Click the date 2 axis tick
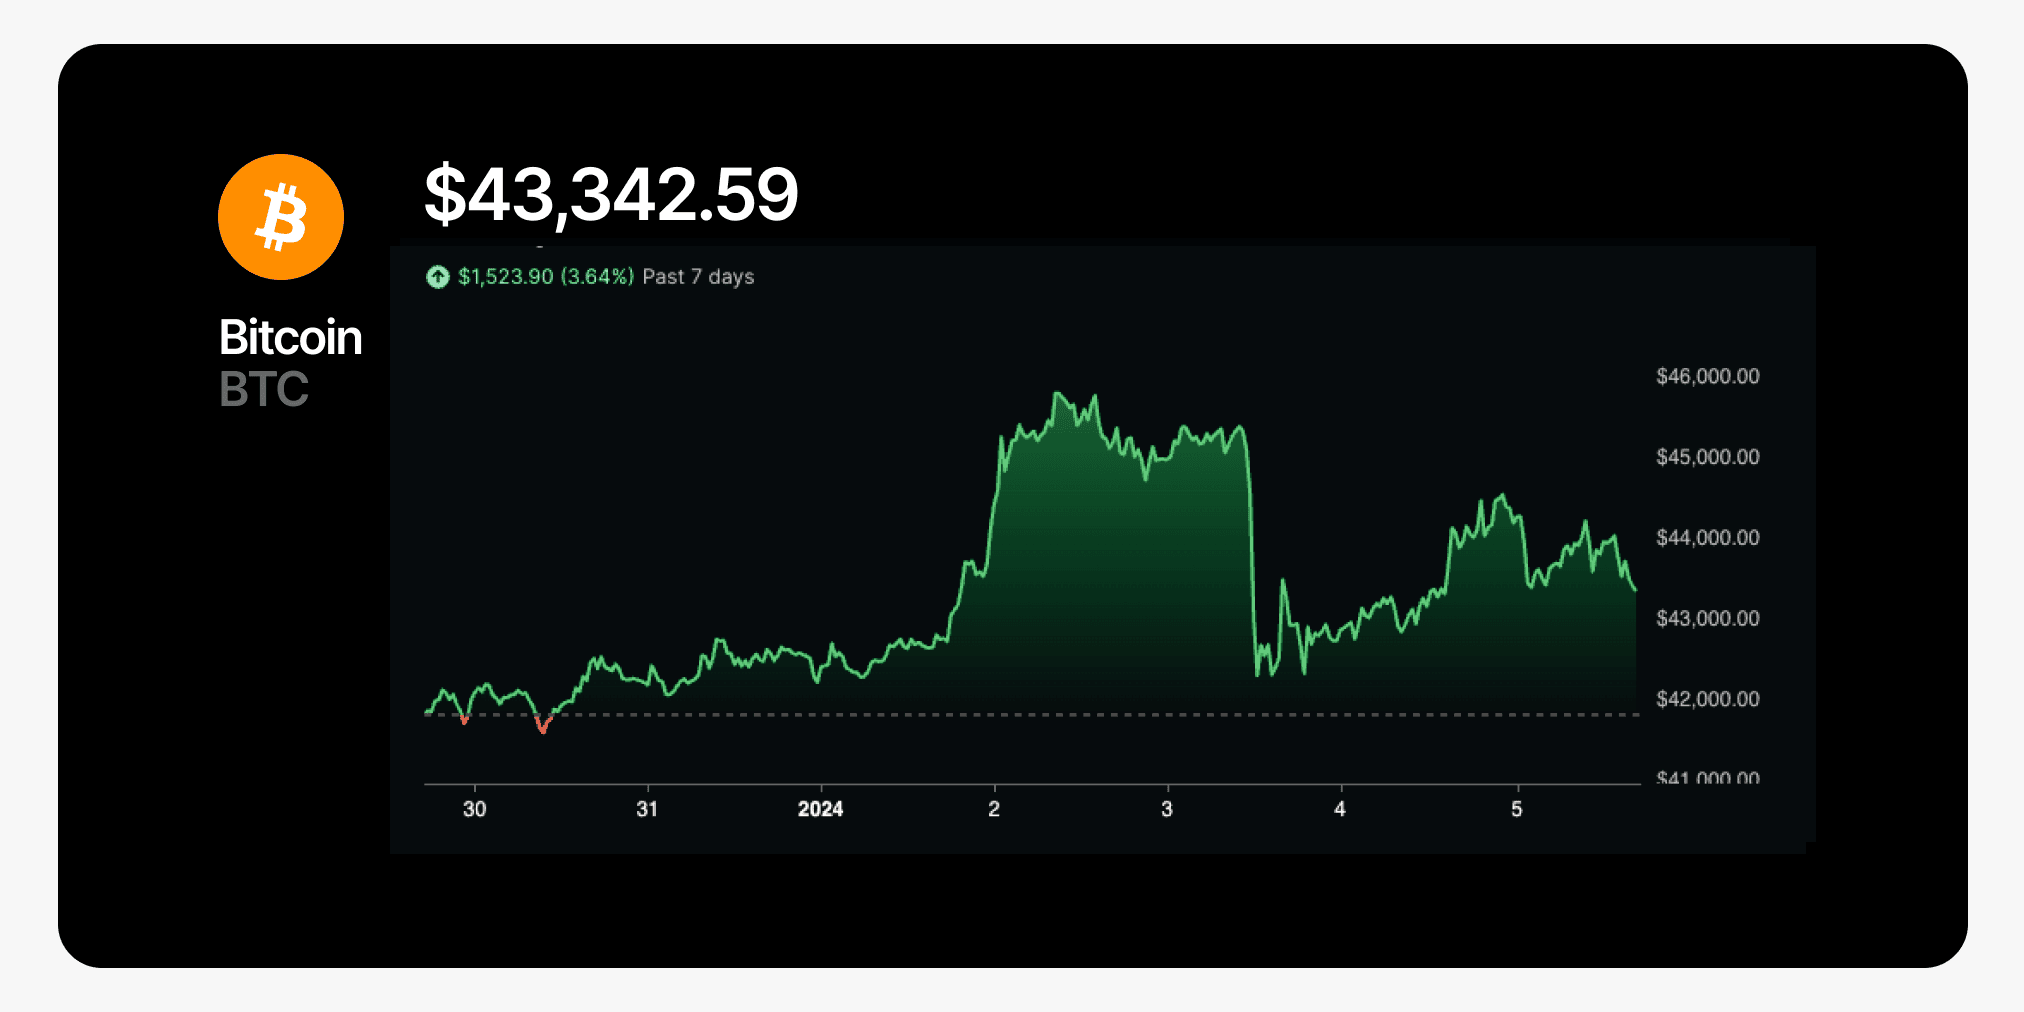Viewport: 2024px width, 1012px height. coord(994,809)
